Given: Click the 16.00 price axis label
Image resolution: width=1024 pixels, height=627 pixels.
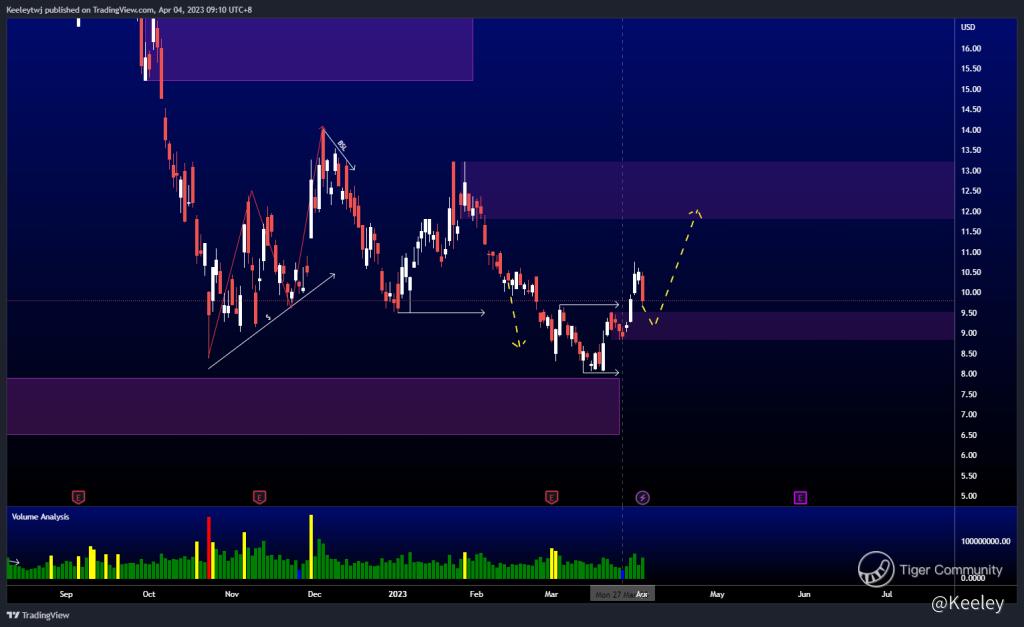Looking at the screenshot, I should pos(970,48).
